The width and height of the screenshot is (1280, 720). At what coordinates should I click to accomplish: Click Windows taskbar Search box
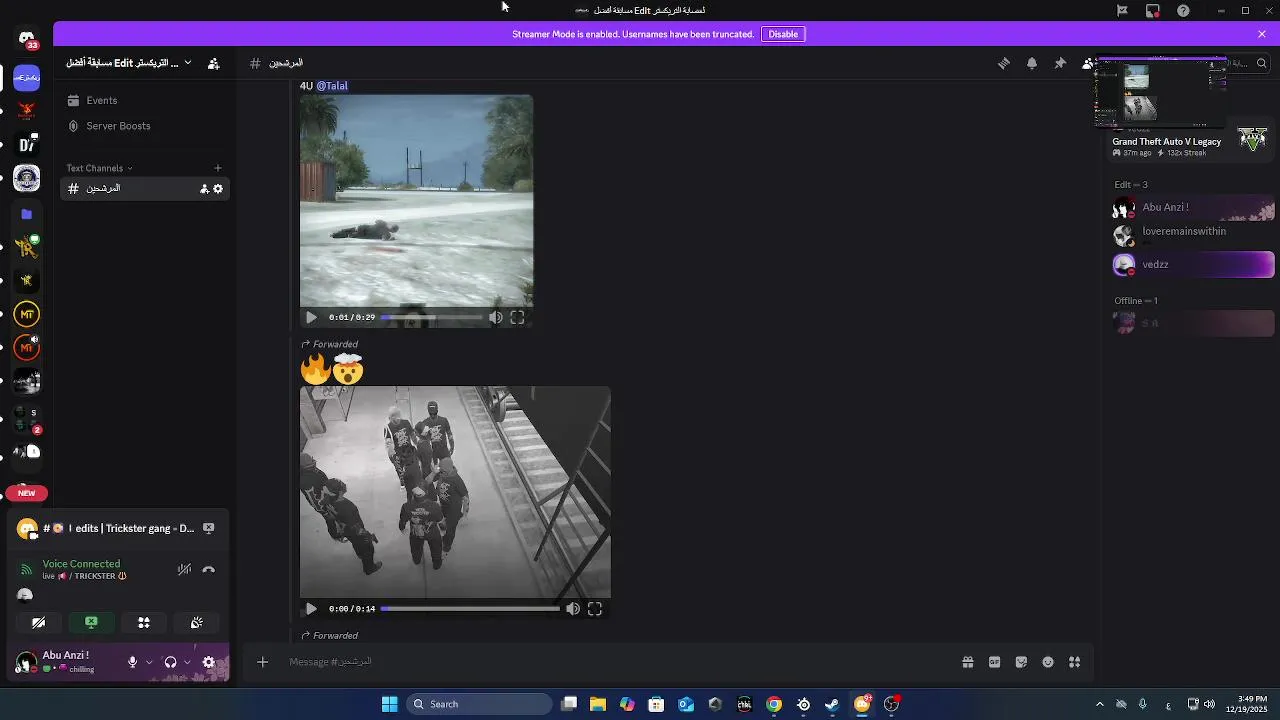[x=480, y=704]
